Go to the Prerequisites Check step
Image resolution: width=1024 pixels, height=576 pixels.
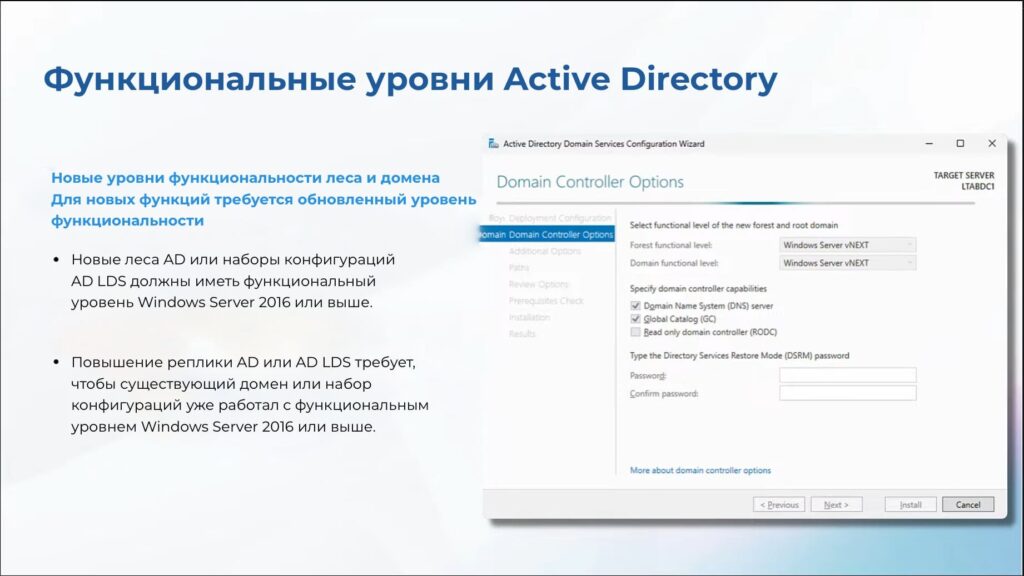click(546, 301)
